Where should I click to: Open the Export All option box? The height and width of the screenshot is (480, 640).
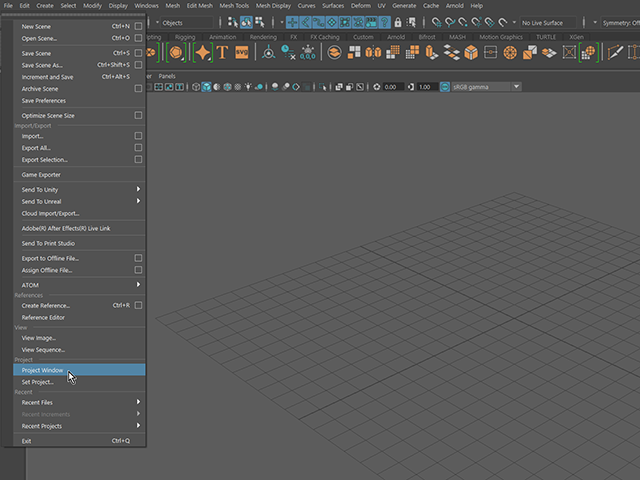(x=138, y=148)
